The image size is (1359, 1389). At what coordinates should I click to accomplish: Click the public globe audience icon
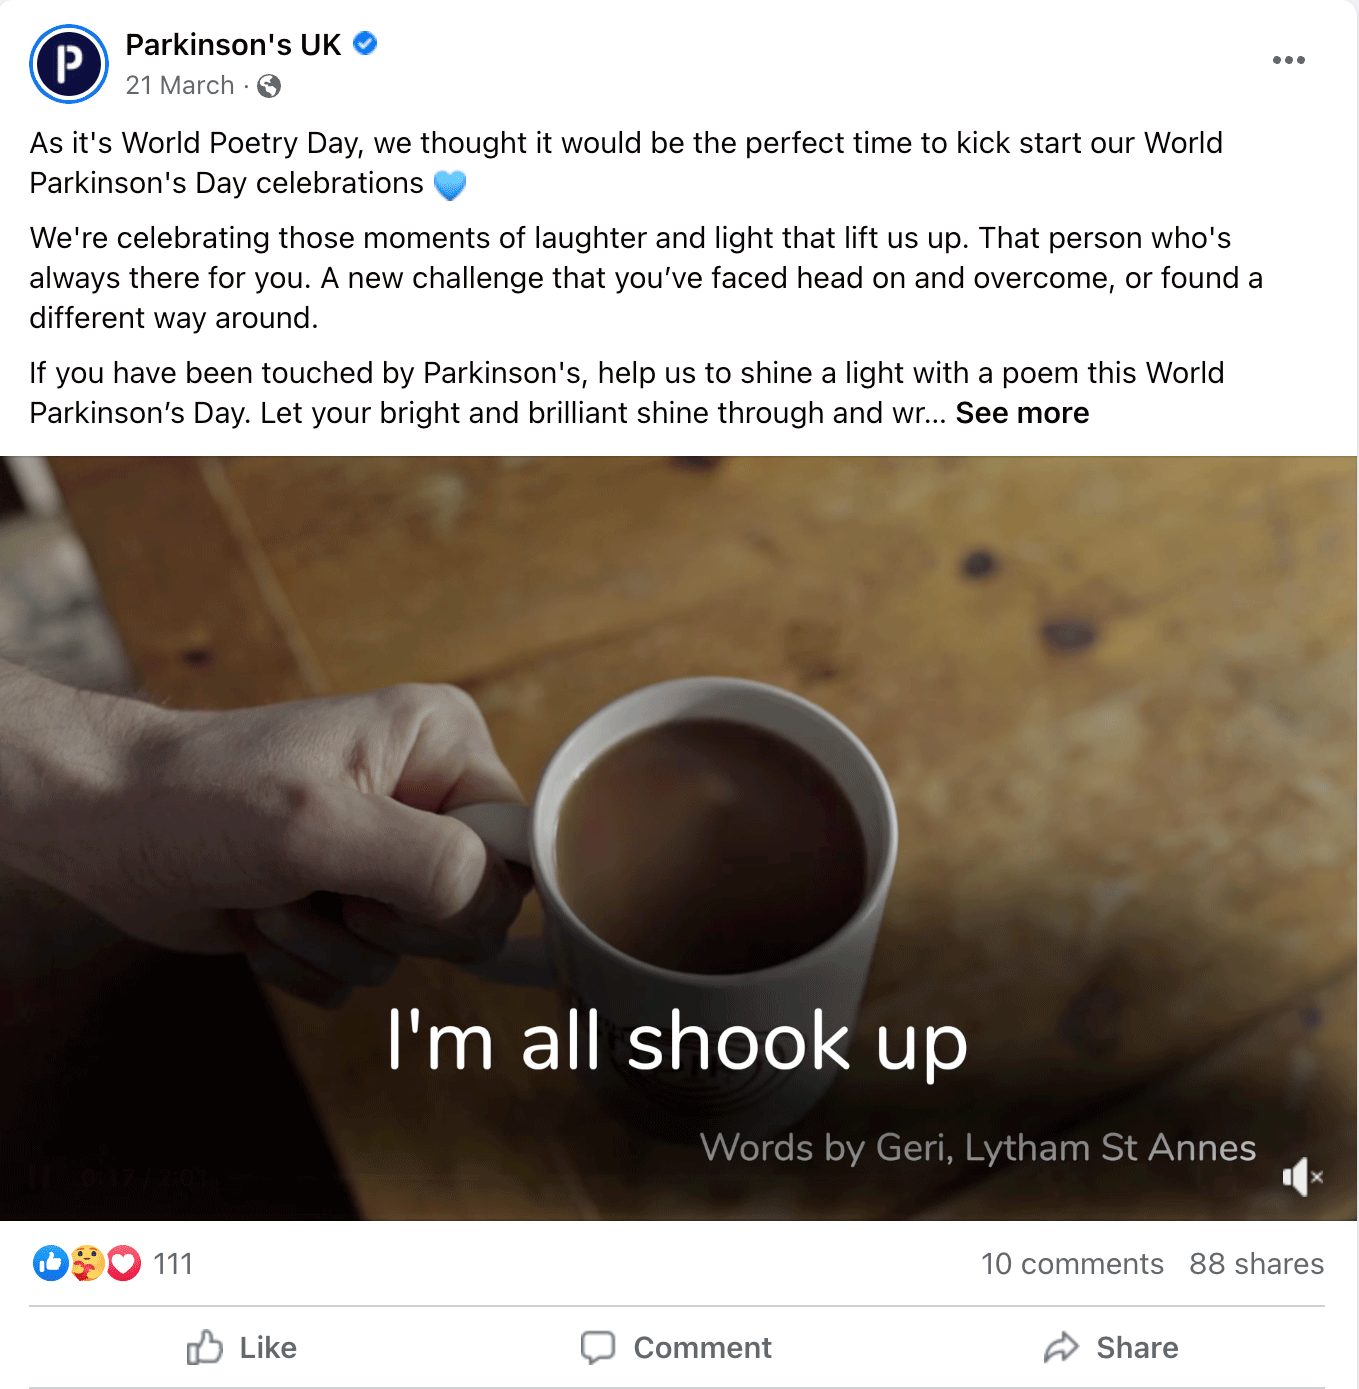[x=269, y=87]
